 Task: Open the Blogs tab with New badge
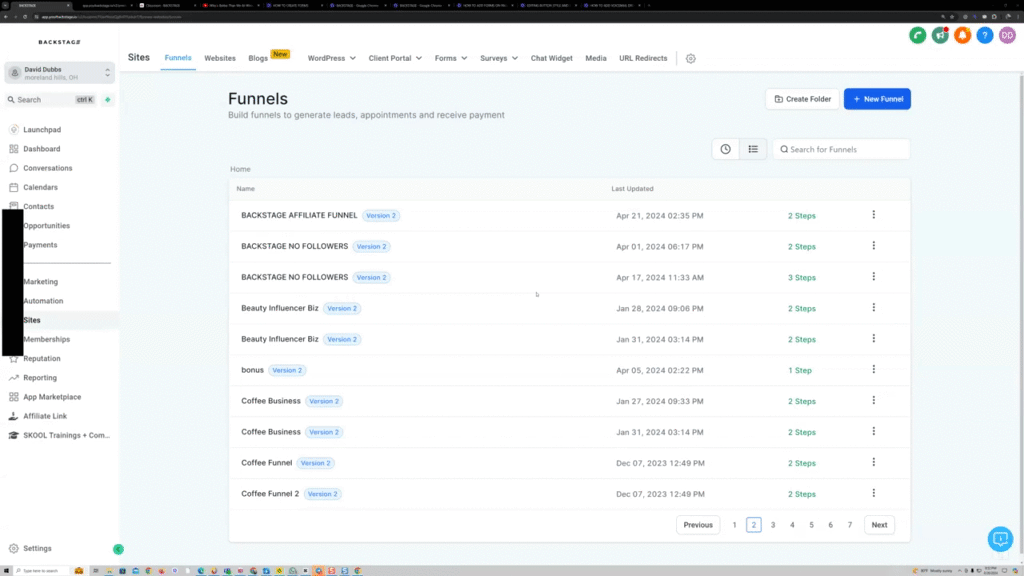[x=258, y=58]
